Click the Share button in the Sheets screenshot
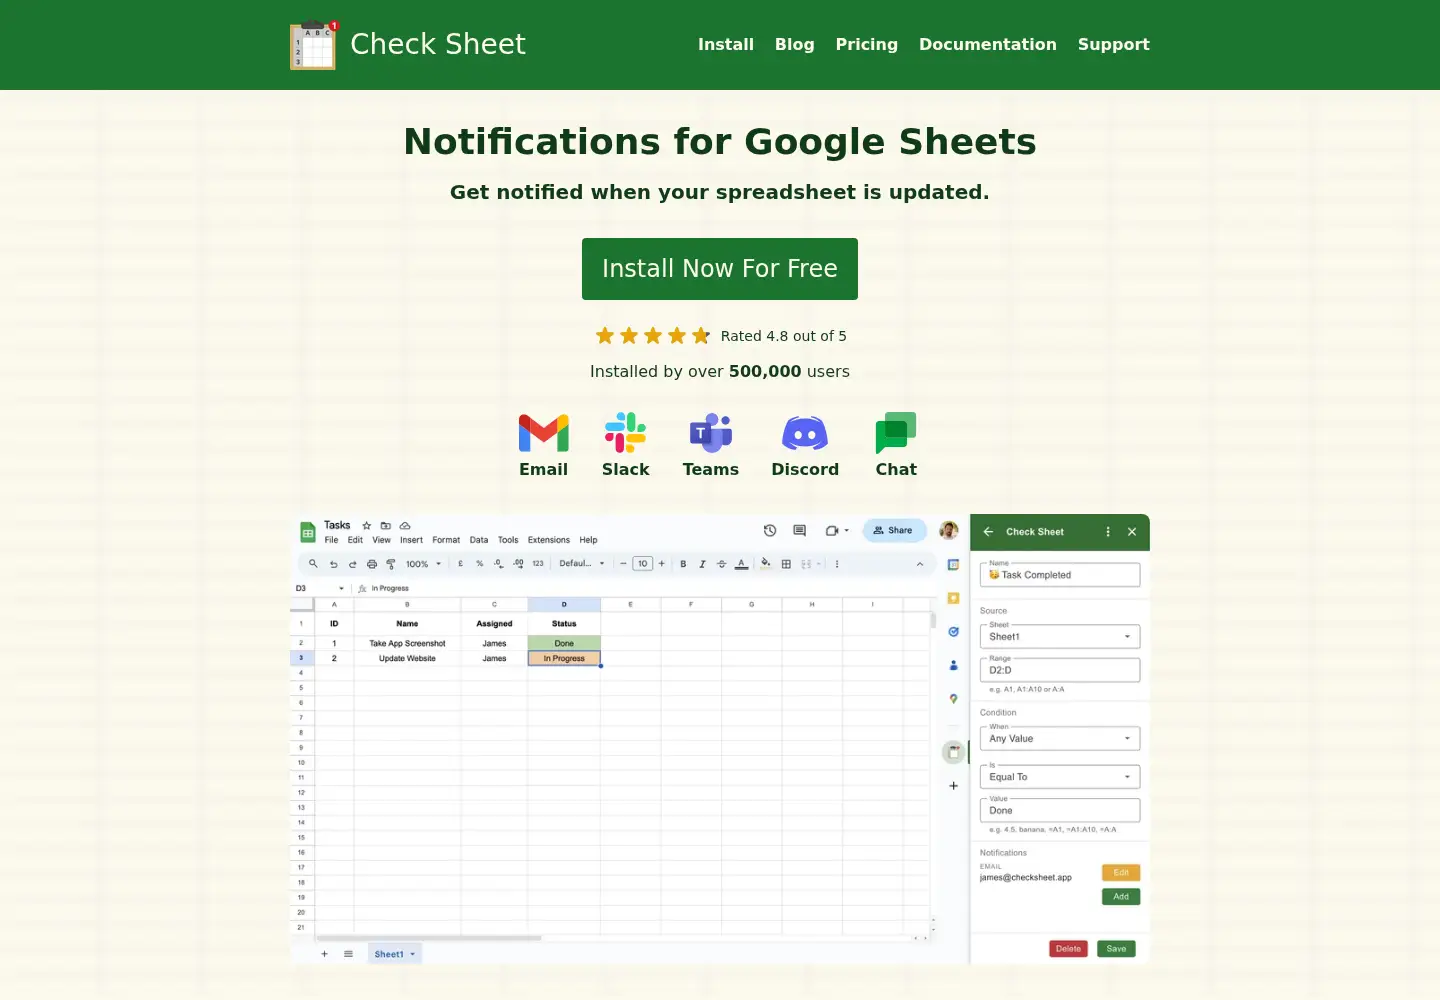This screenshot has height=1000, width=1440. pyautogui.click(x=894, y=531)
